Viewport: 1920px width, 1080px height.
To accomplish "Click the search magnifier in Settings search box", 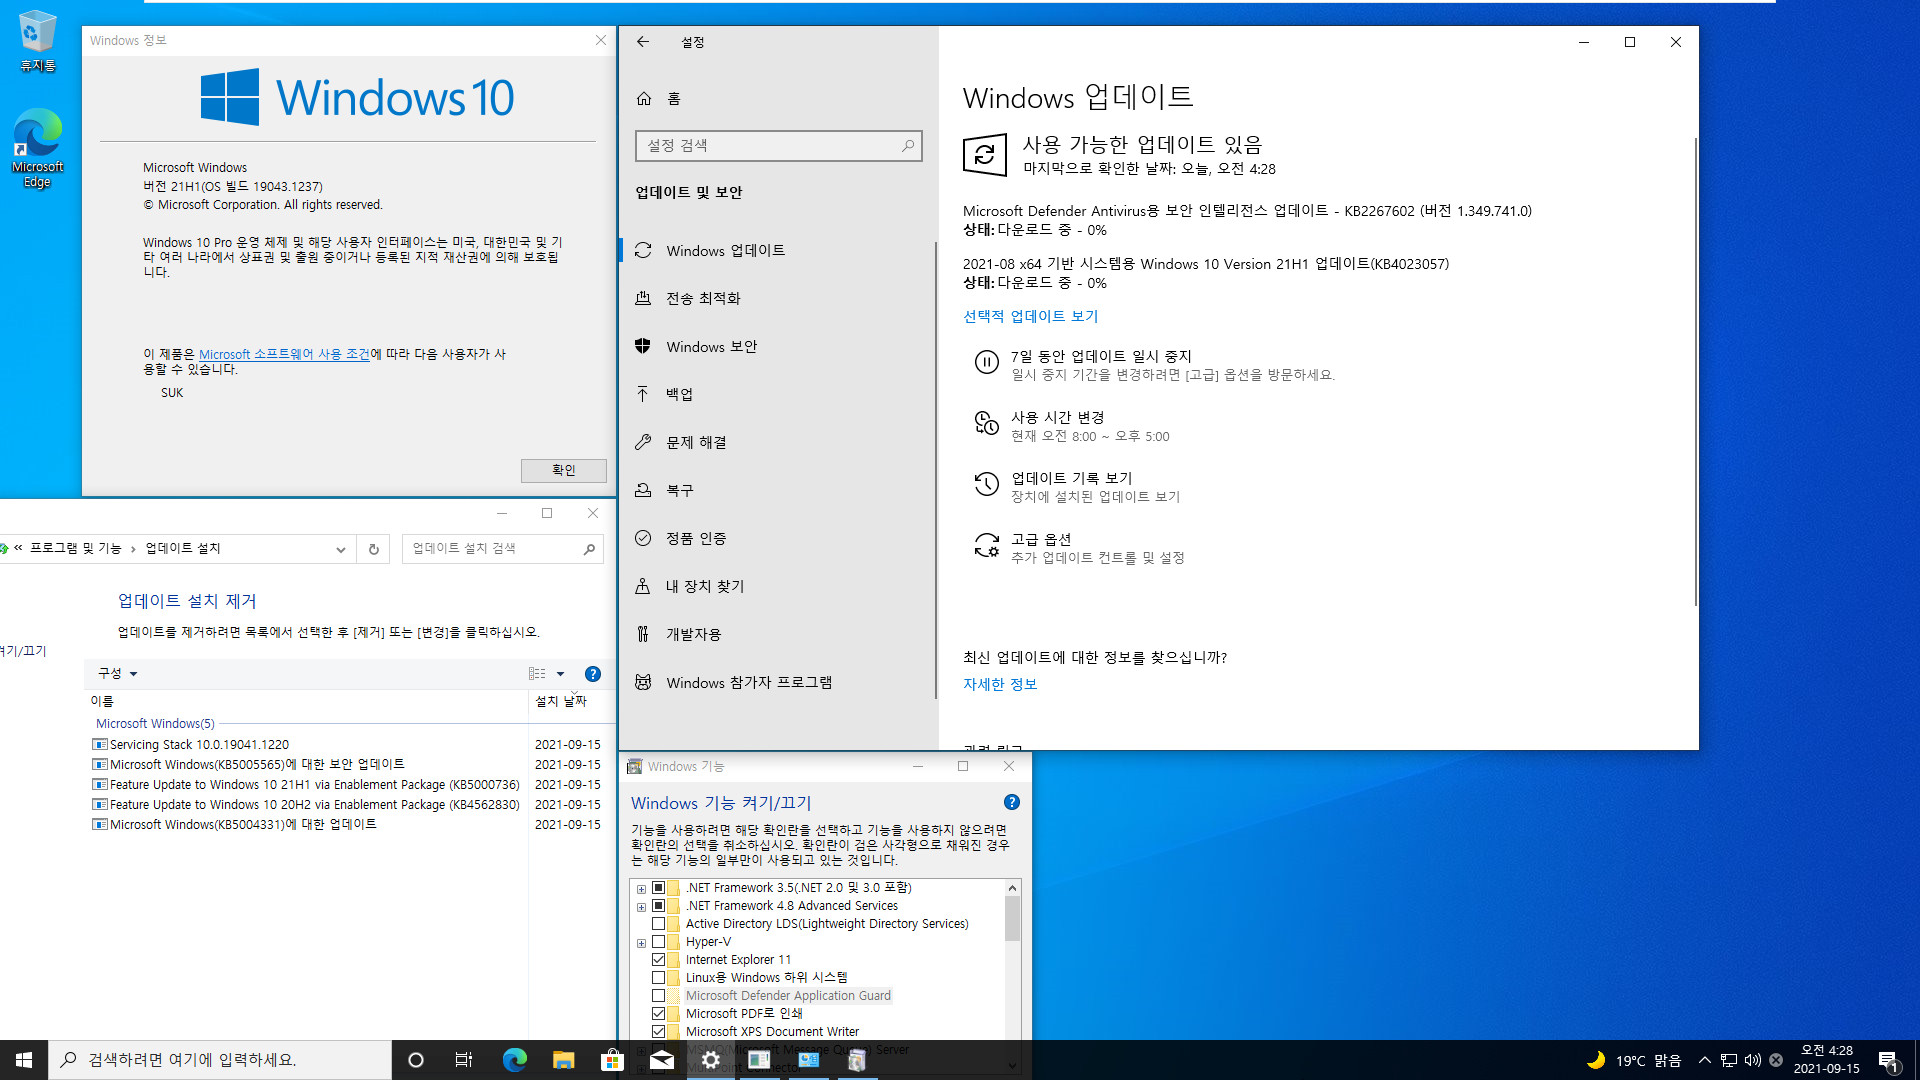I will (907, 146).
